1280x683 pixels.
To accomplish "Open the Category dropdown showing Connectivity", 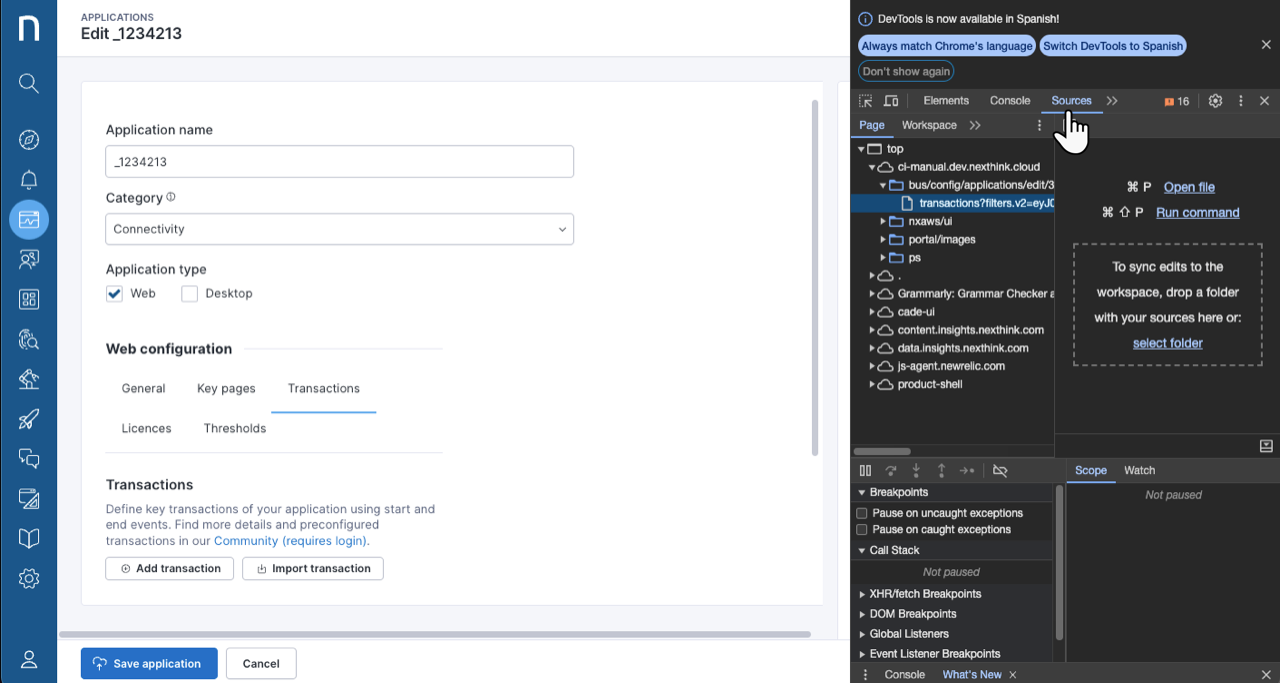I will point(339,229).
